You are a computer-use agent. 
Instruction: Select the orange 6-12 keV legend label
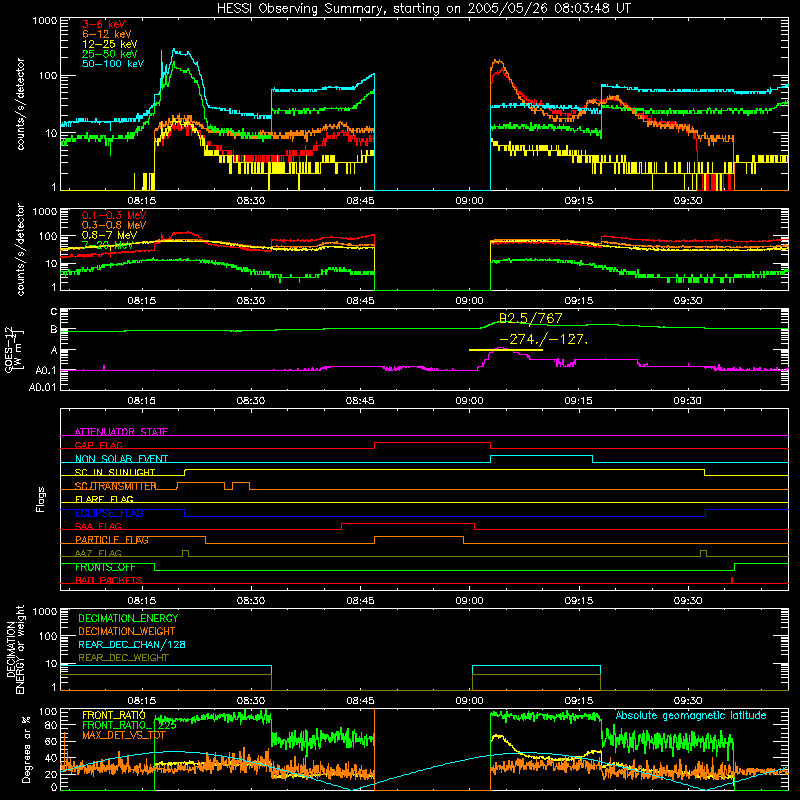tap(107, 34)
